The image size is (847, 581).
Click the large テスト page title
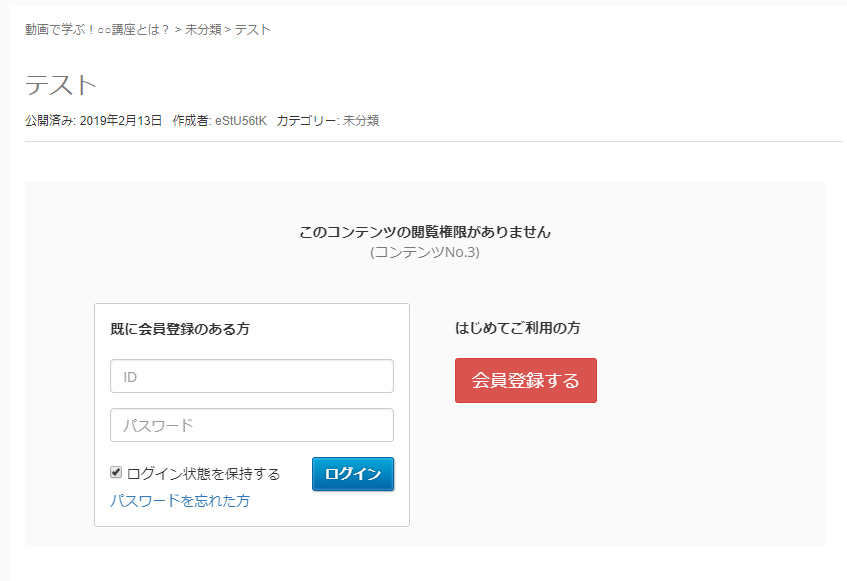(61, 84)
